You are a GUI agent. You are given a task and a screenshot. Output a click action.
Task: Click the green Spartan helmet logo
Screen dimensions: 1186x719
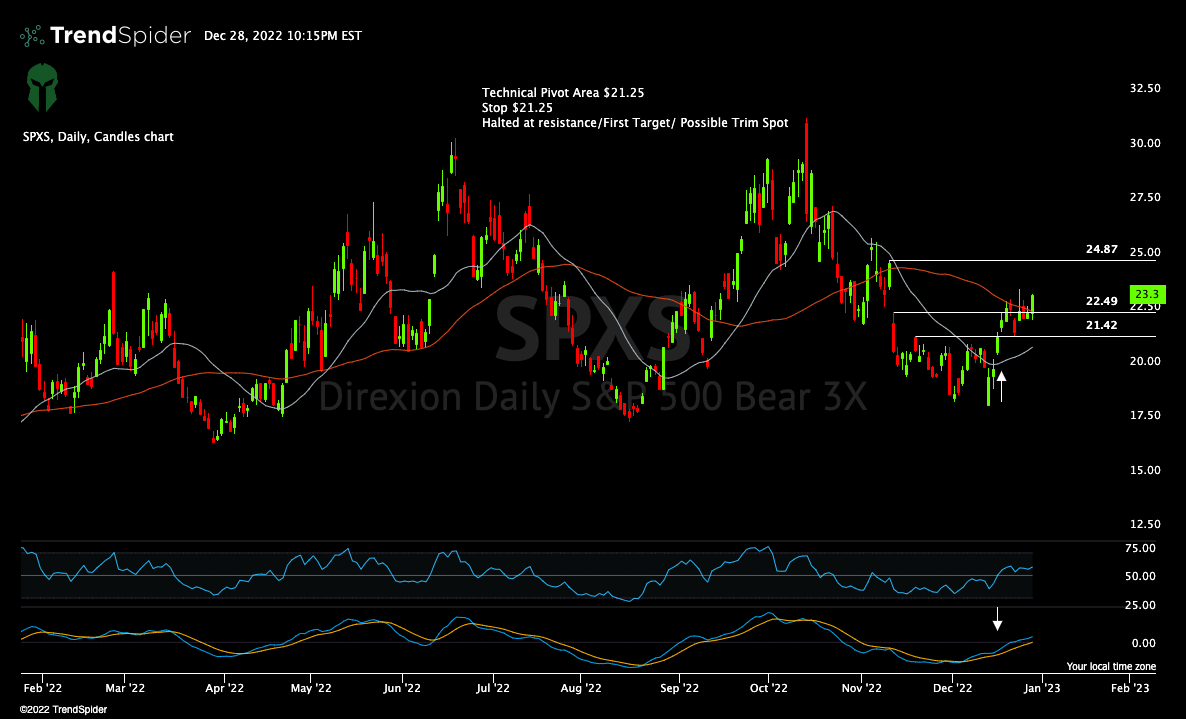pyautogui.click(x=42, y=88)
